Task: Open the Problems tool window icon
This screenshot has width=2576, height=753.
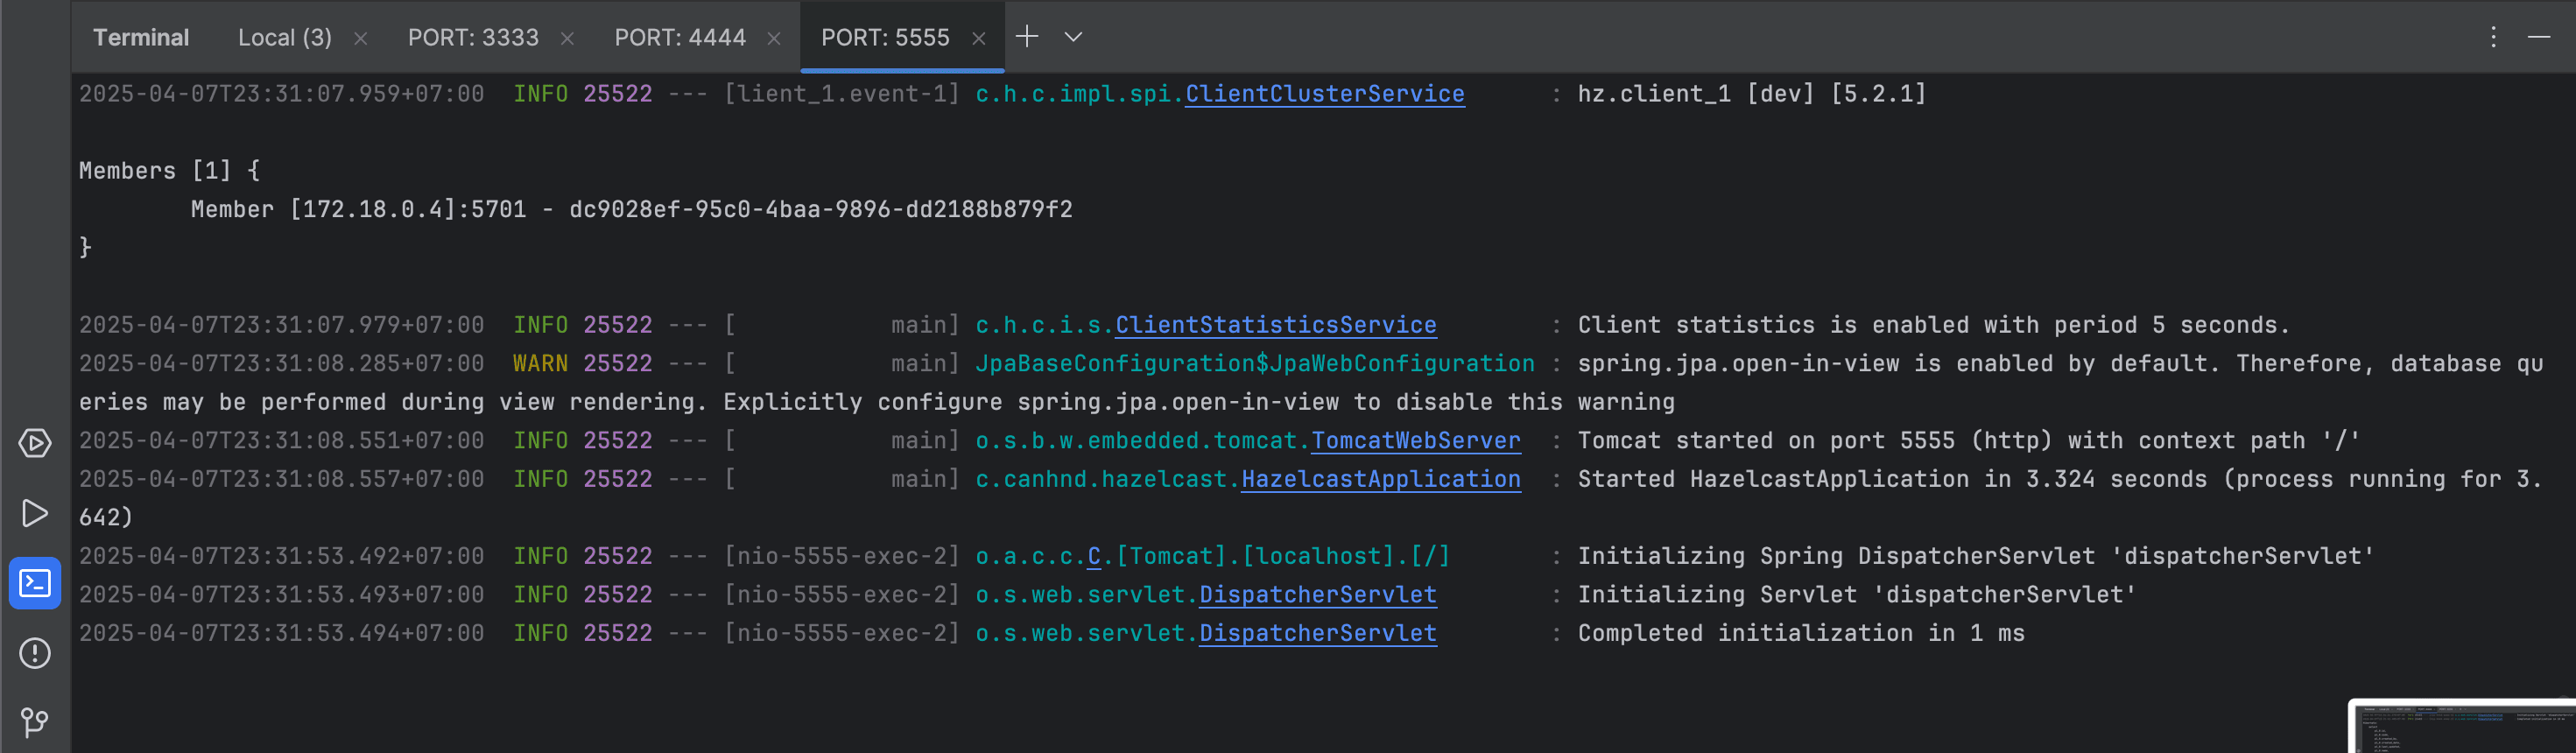Action: (x=35, y=653)
